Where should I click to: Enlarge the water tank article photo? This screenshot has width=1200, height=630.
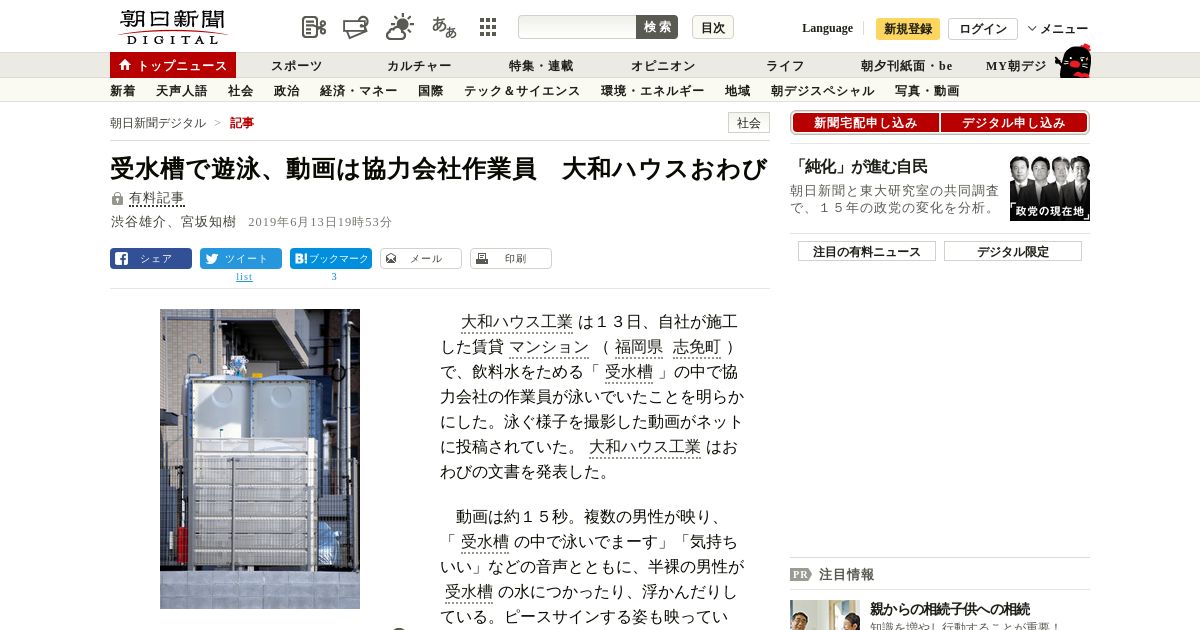tap(260, 459)
